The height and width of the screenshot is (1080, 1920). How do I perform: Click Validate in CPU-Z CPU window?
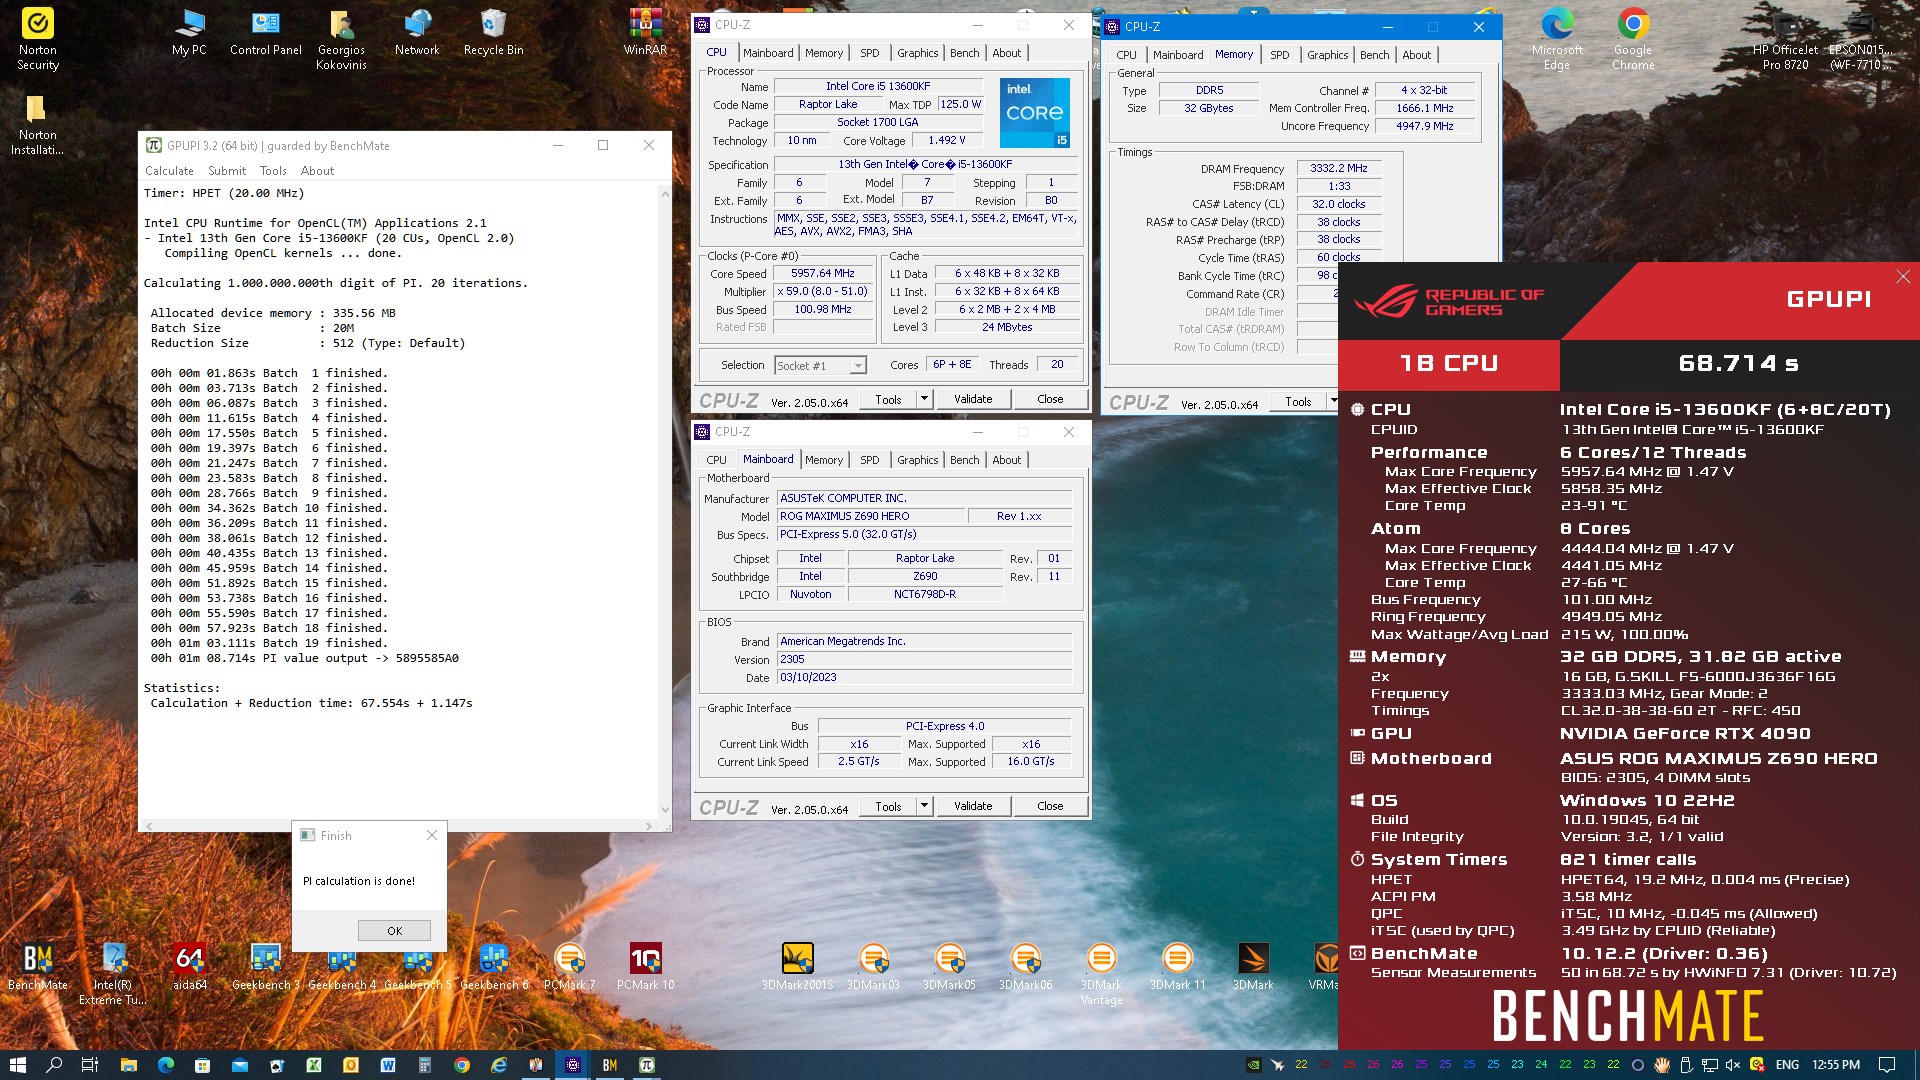(x=973, y=399)
